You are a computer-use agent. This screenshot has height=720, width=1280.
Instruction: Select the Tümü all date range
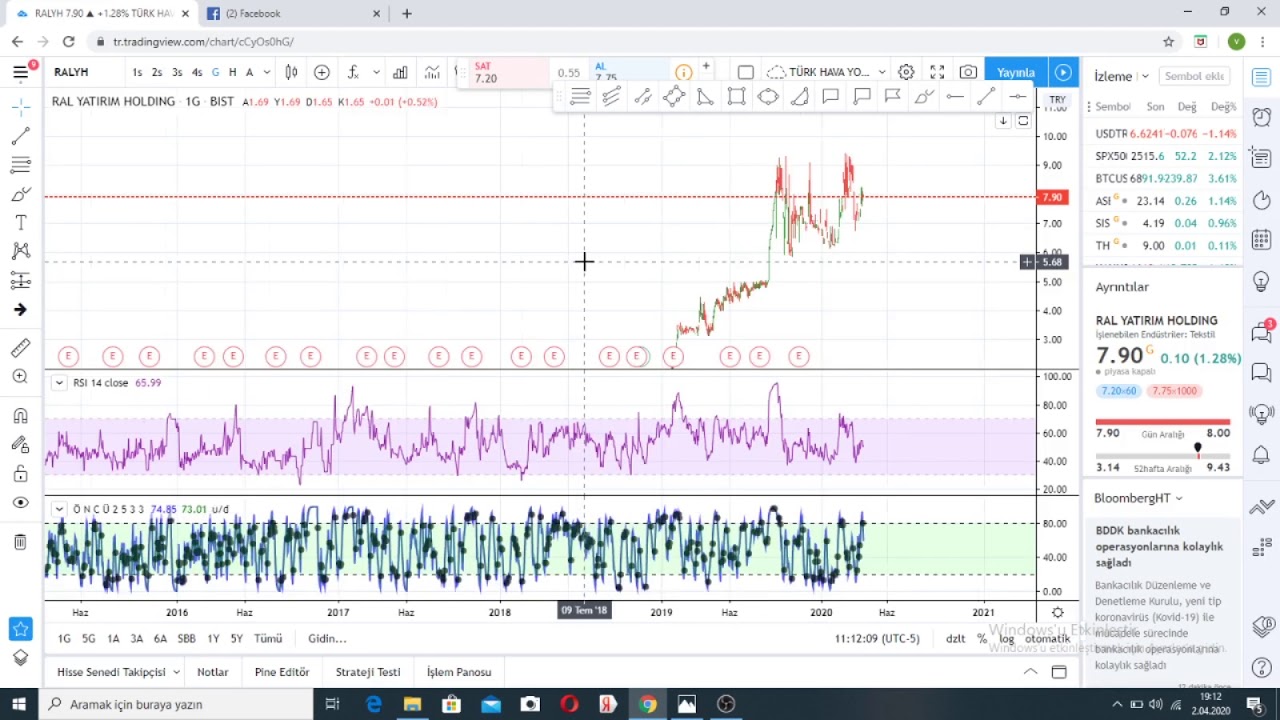[x=268, y=638]
